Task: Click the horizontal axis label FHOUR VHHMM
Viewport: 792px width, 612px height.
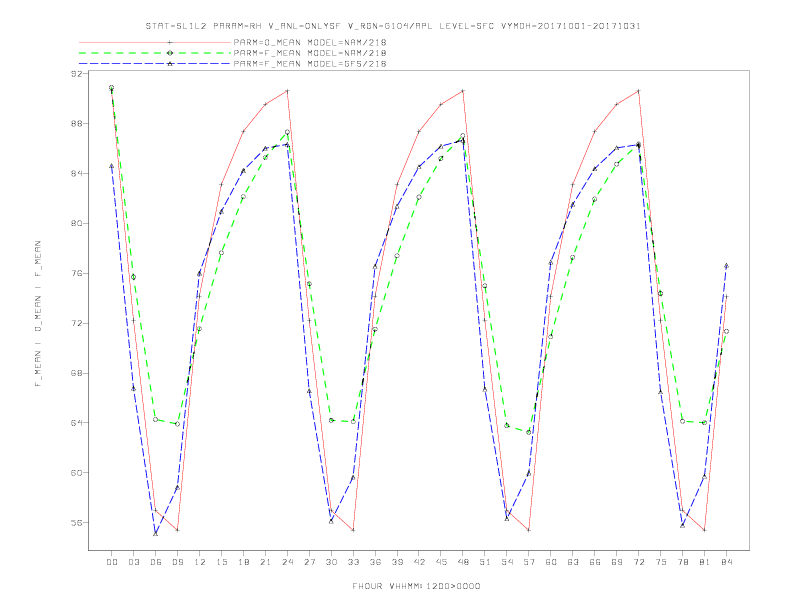Action: (x=416, y=586)
